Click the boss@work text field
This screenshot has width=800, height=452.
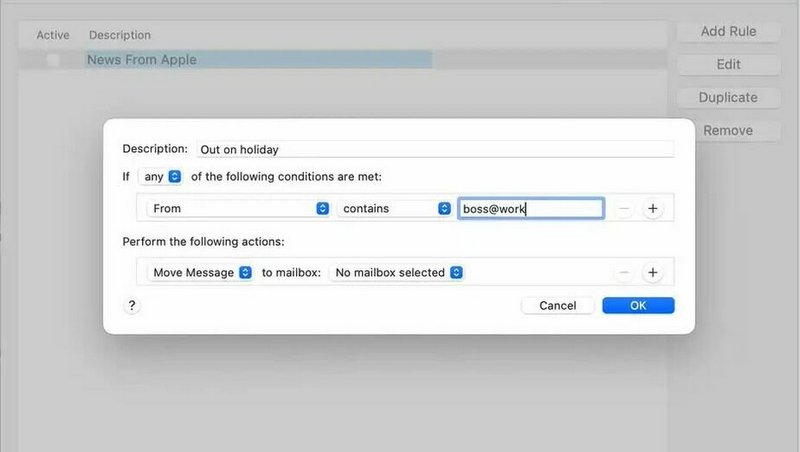pos(530,209)
